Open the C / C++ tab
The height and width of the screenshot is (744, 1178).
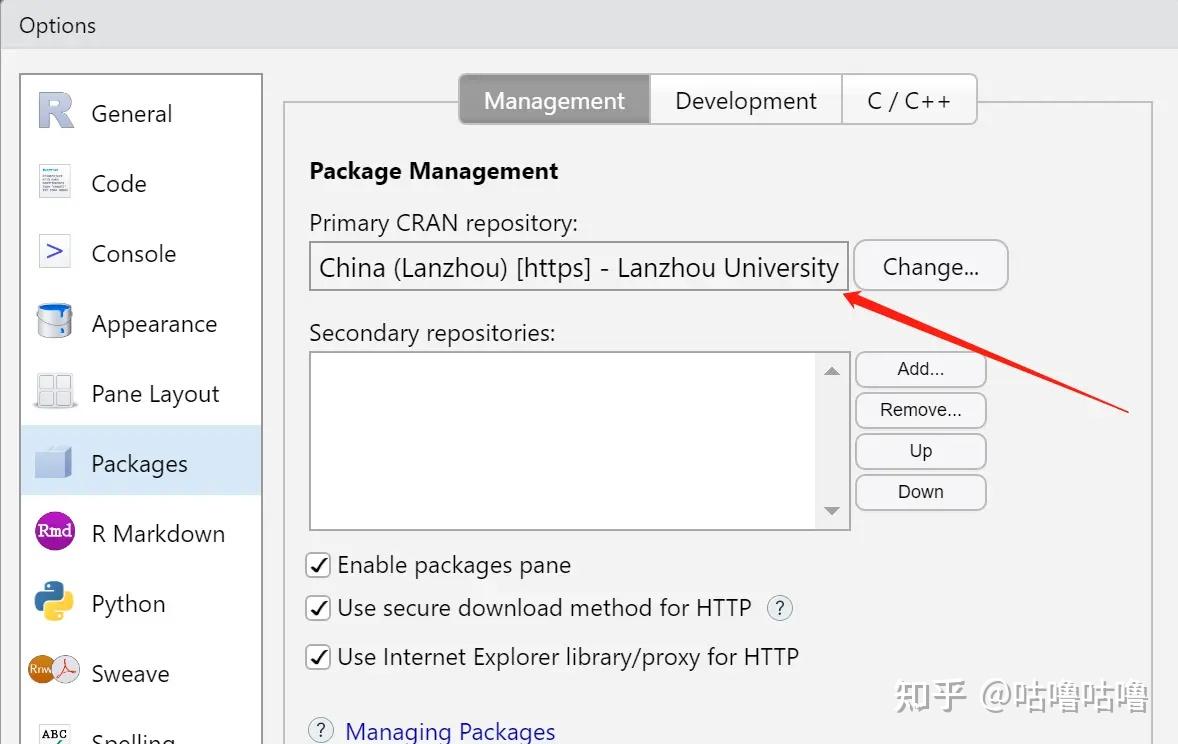tap(909, 101)
